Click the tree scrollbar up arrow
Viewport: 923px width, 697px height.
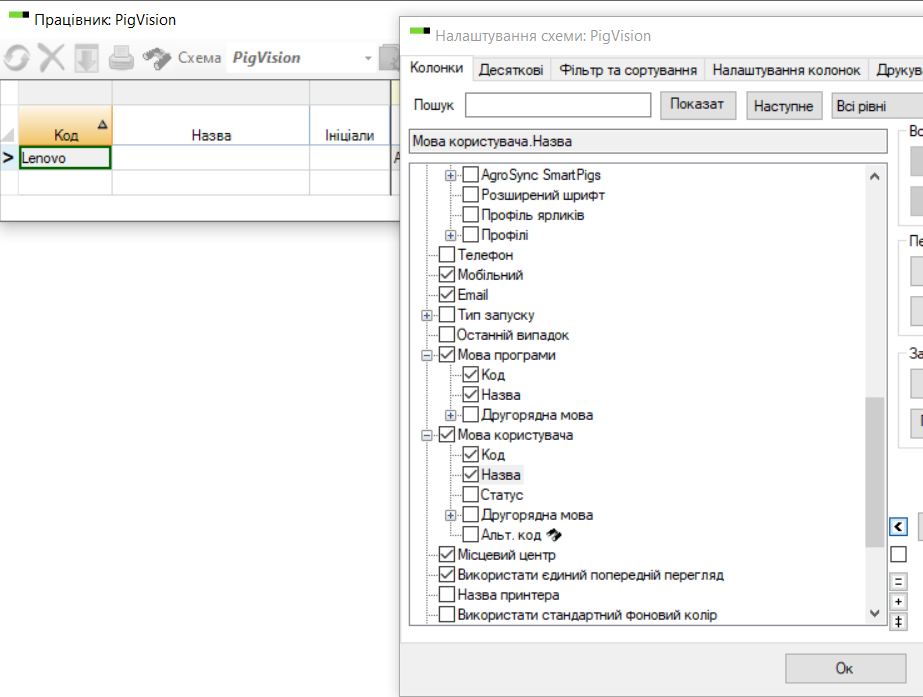[x=875, y=176]
